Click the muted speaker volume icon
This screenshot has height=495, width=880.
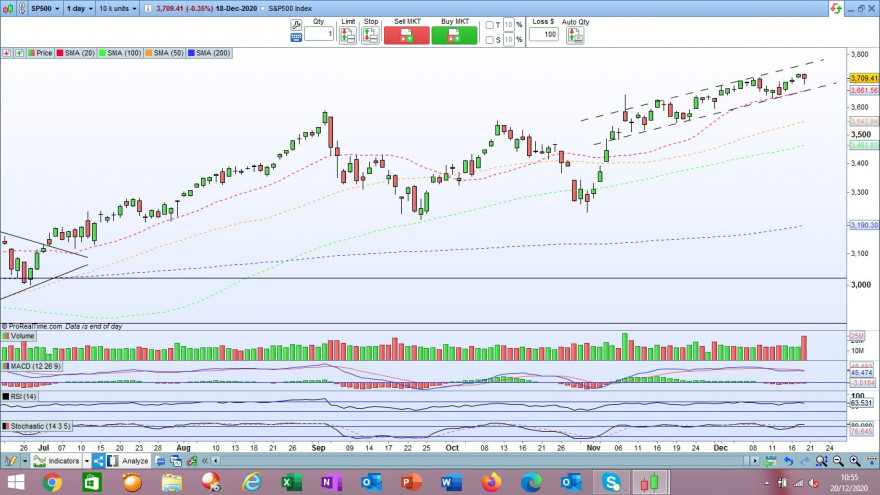click(813, 483)
